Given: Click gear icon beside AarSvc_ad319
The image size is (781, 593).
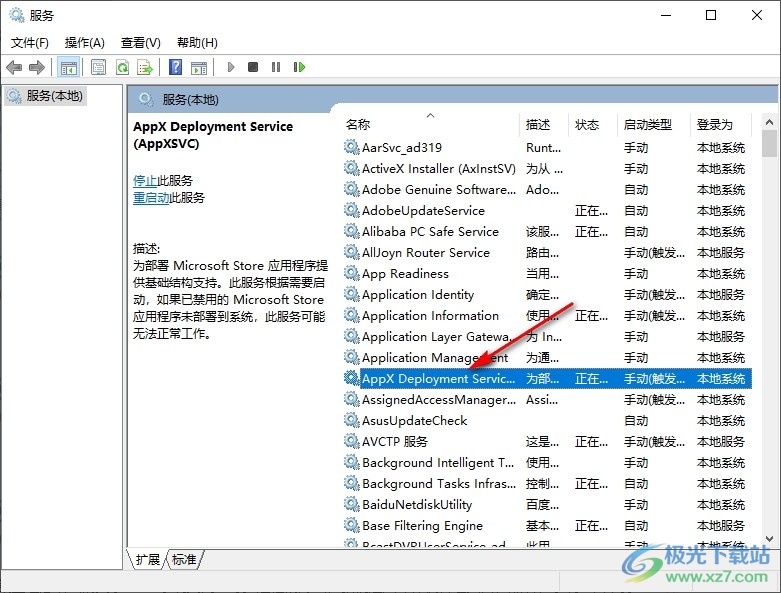Looking at the screenshot, I should [x=352, y=147].
